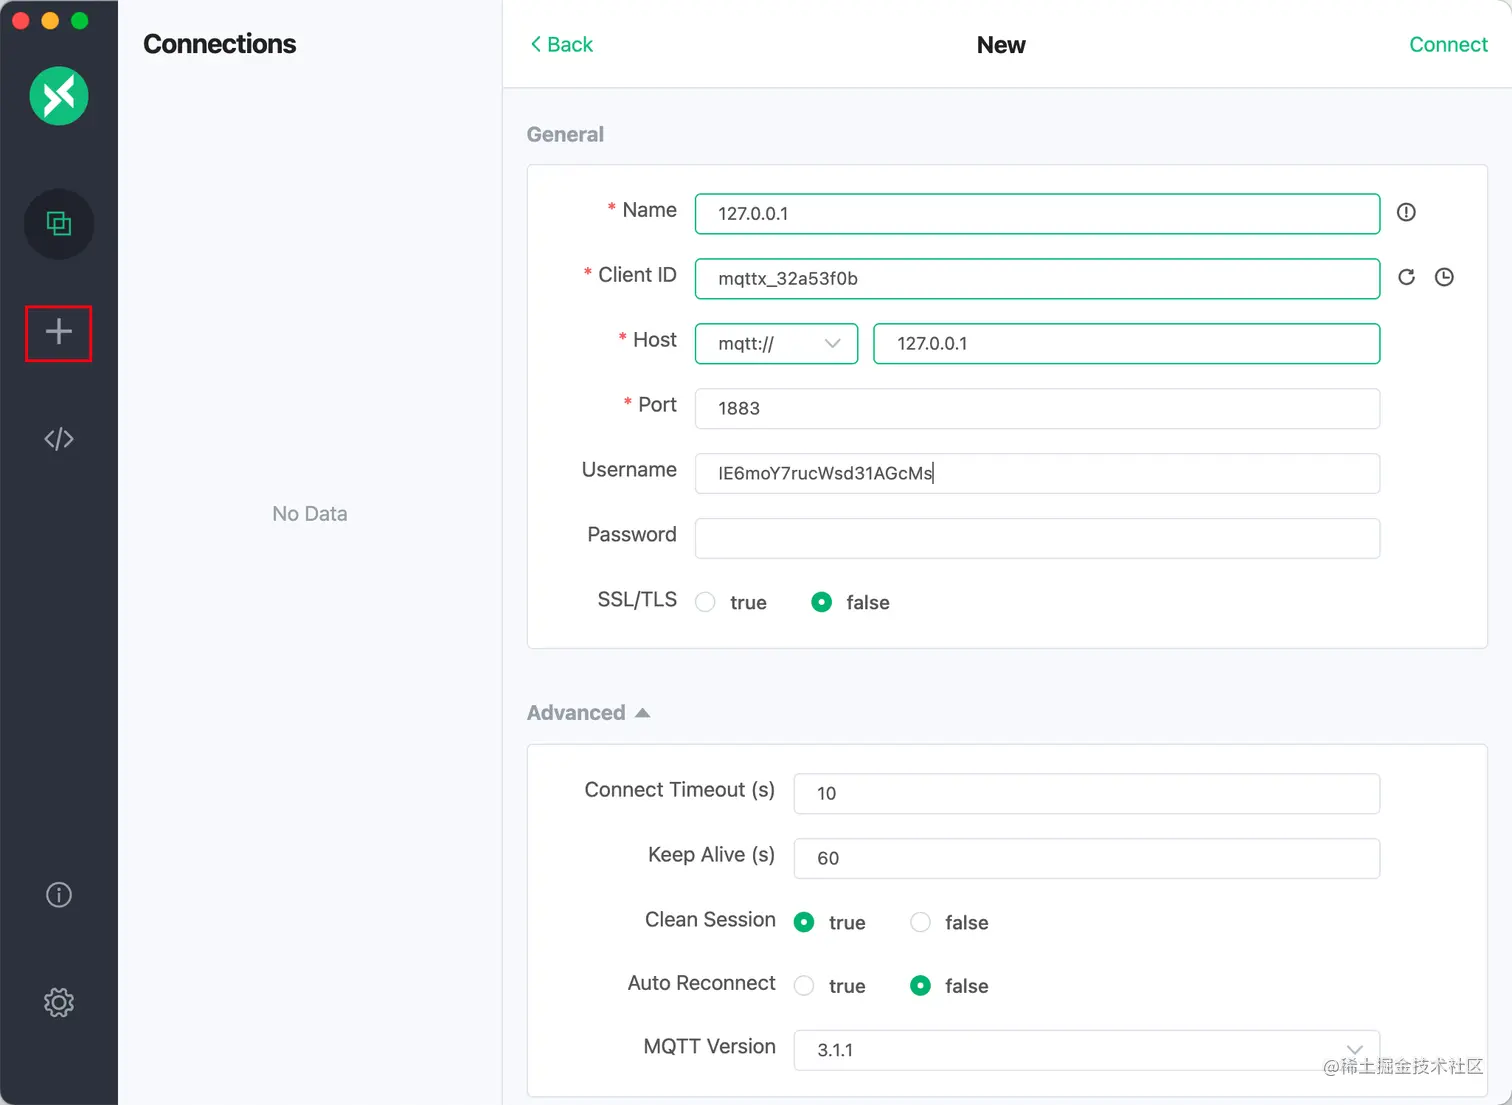Open the mqtt:// protocol dropdown
This screenshot has width=1512, height=1105.
[x=776, y=343]
